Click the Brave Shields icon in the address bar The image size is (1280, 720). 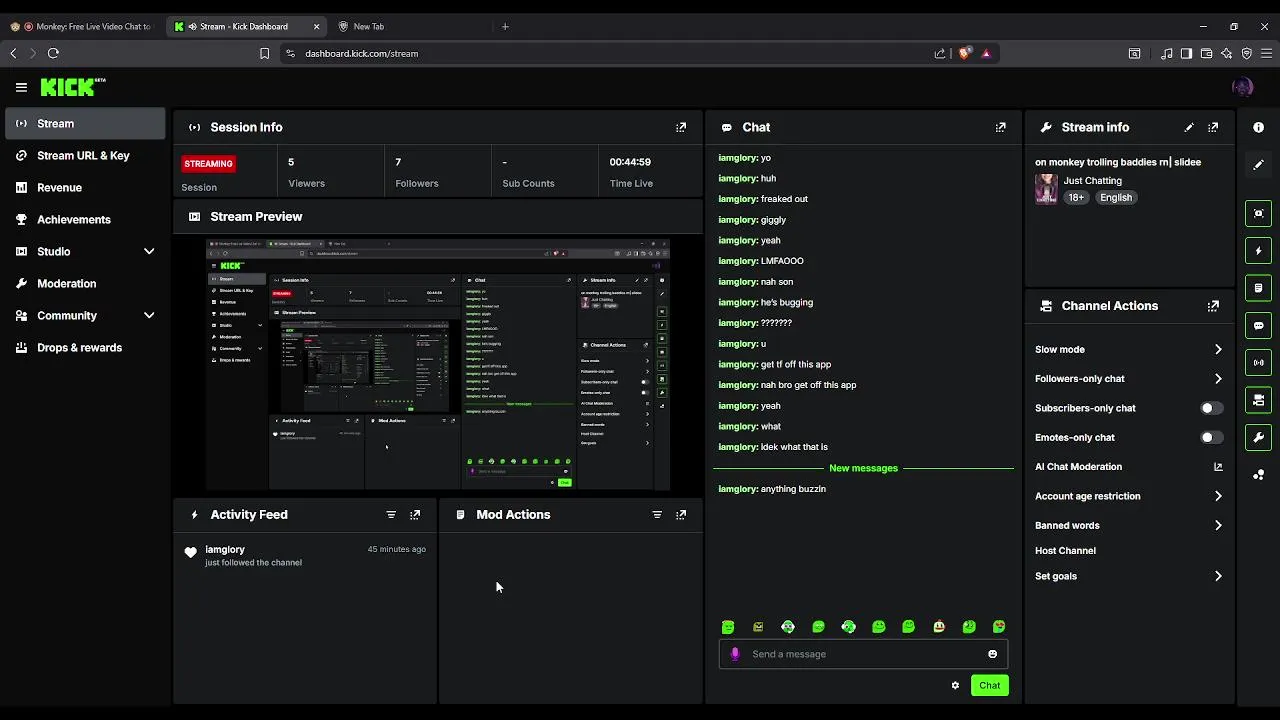pyautogui.click(x=964, y=53)
